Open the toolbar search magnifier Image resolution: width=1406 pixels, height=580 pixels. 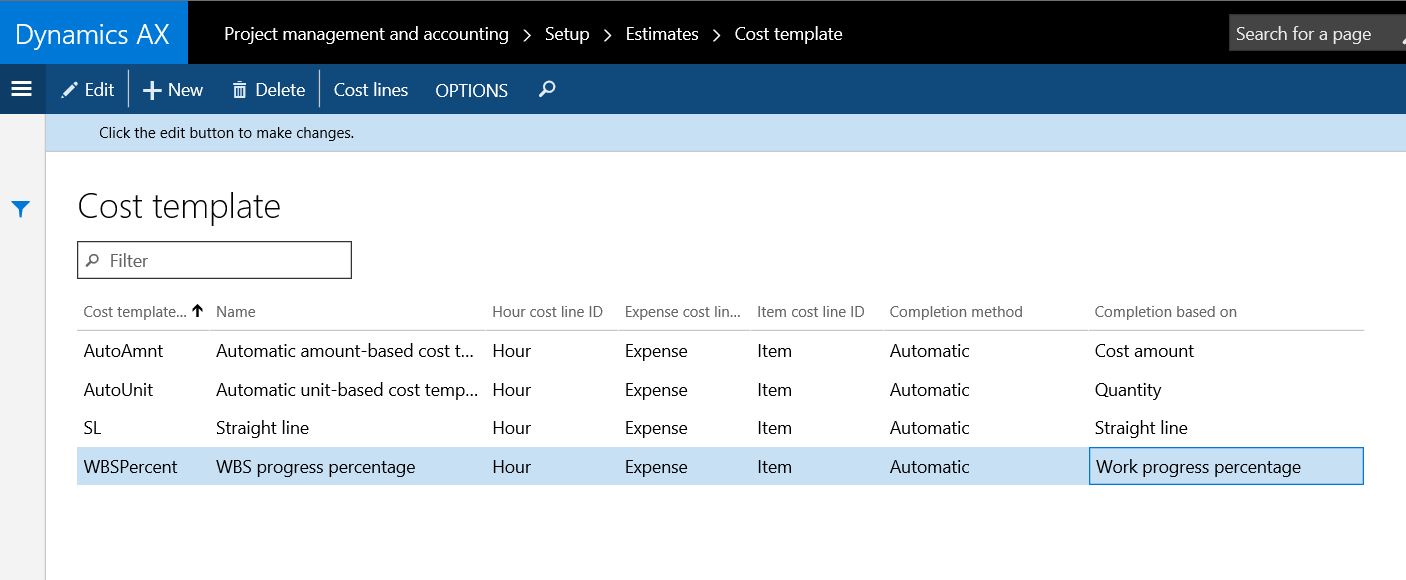(545, 89)
